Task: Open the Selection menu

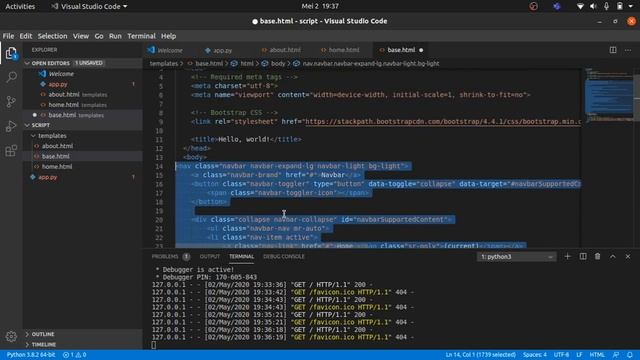Action: tap(52, 36)
